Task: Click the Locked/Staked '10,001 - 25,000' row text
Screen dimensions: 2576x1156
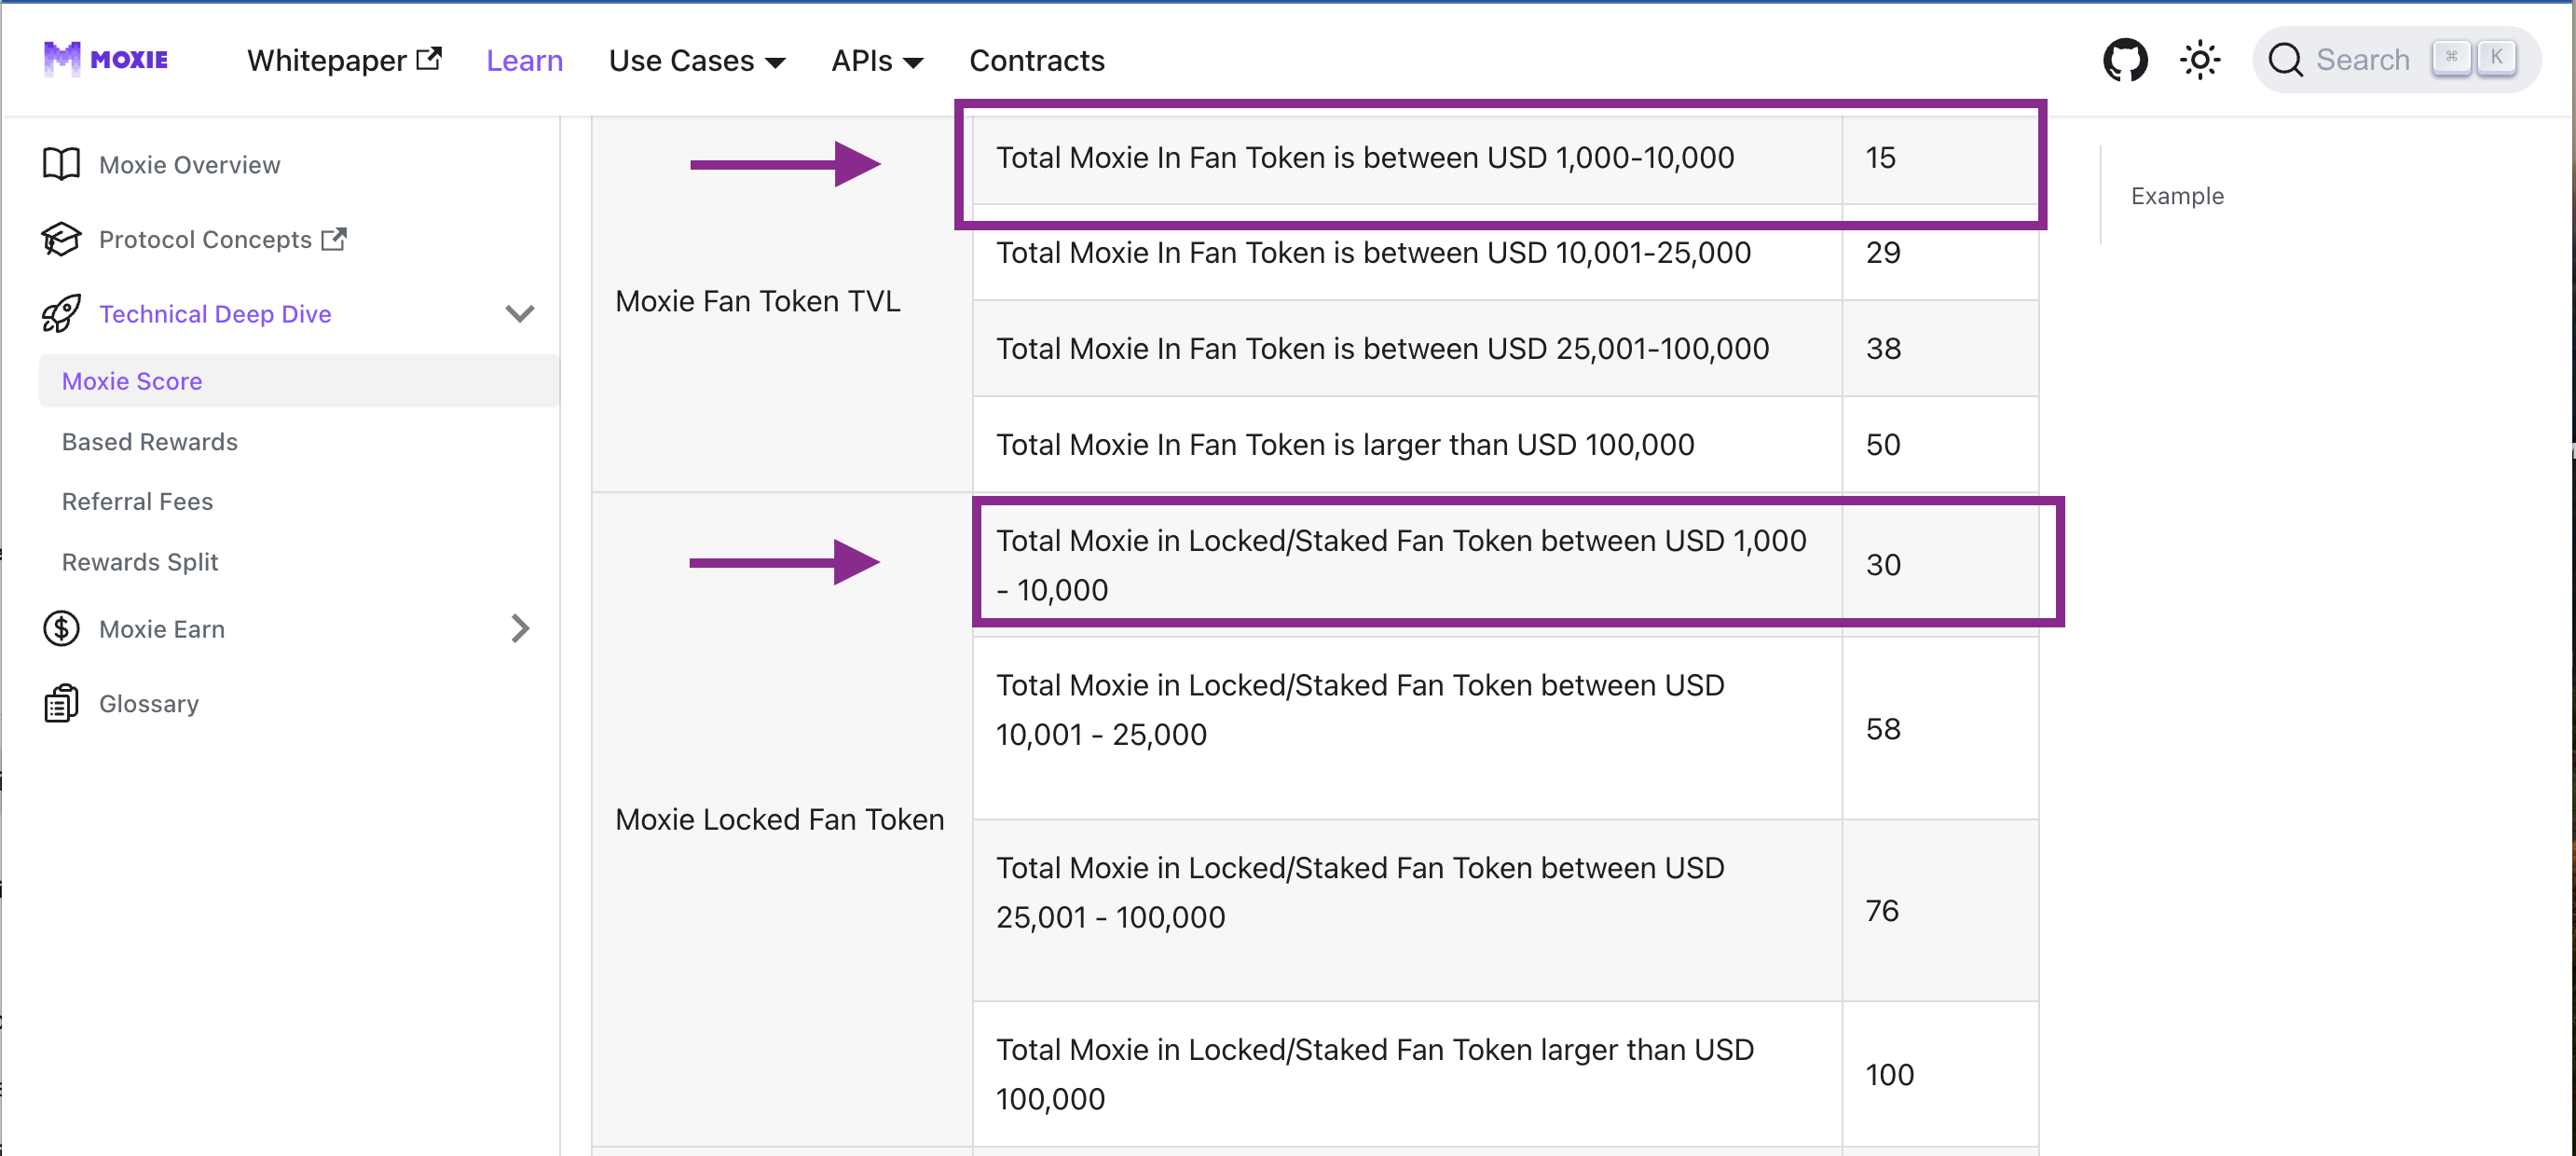Action: [1360, 709]
